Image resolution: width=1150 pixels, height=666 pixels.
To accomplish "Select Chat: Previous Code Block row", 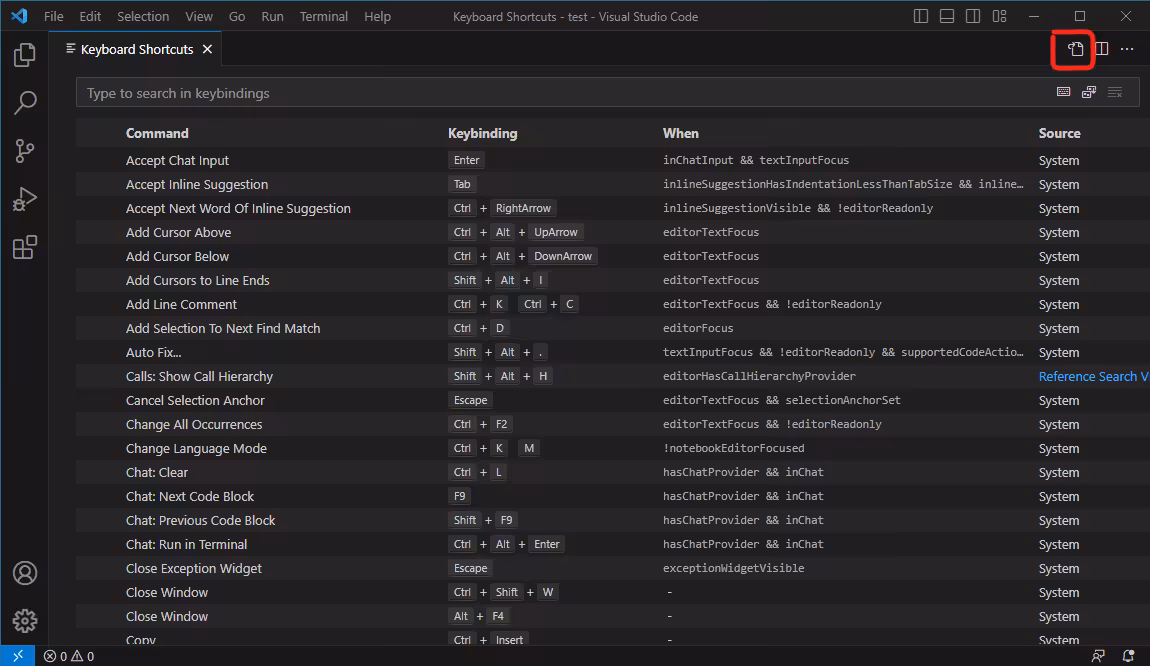I will [612, 520].
